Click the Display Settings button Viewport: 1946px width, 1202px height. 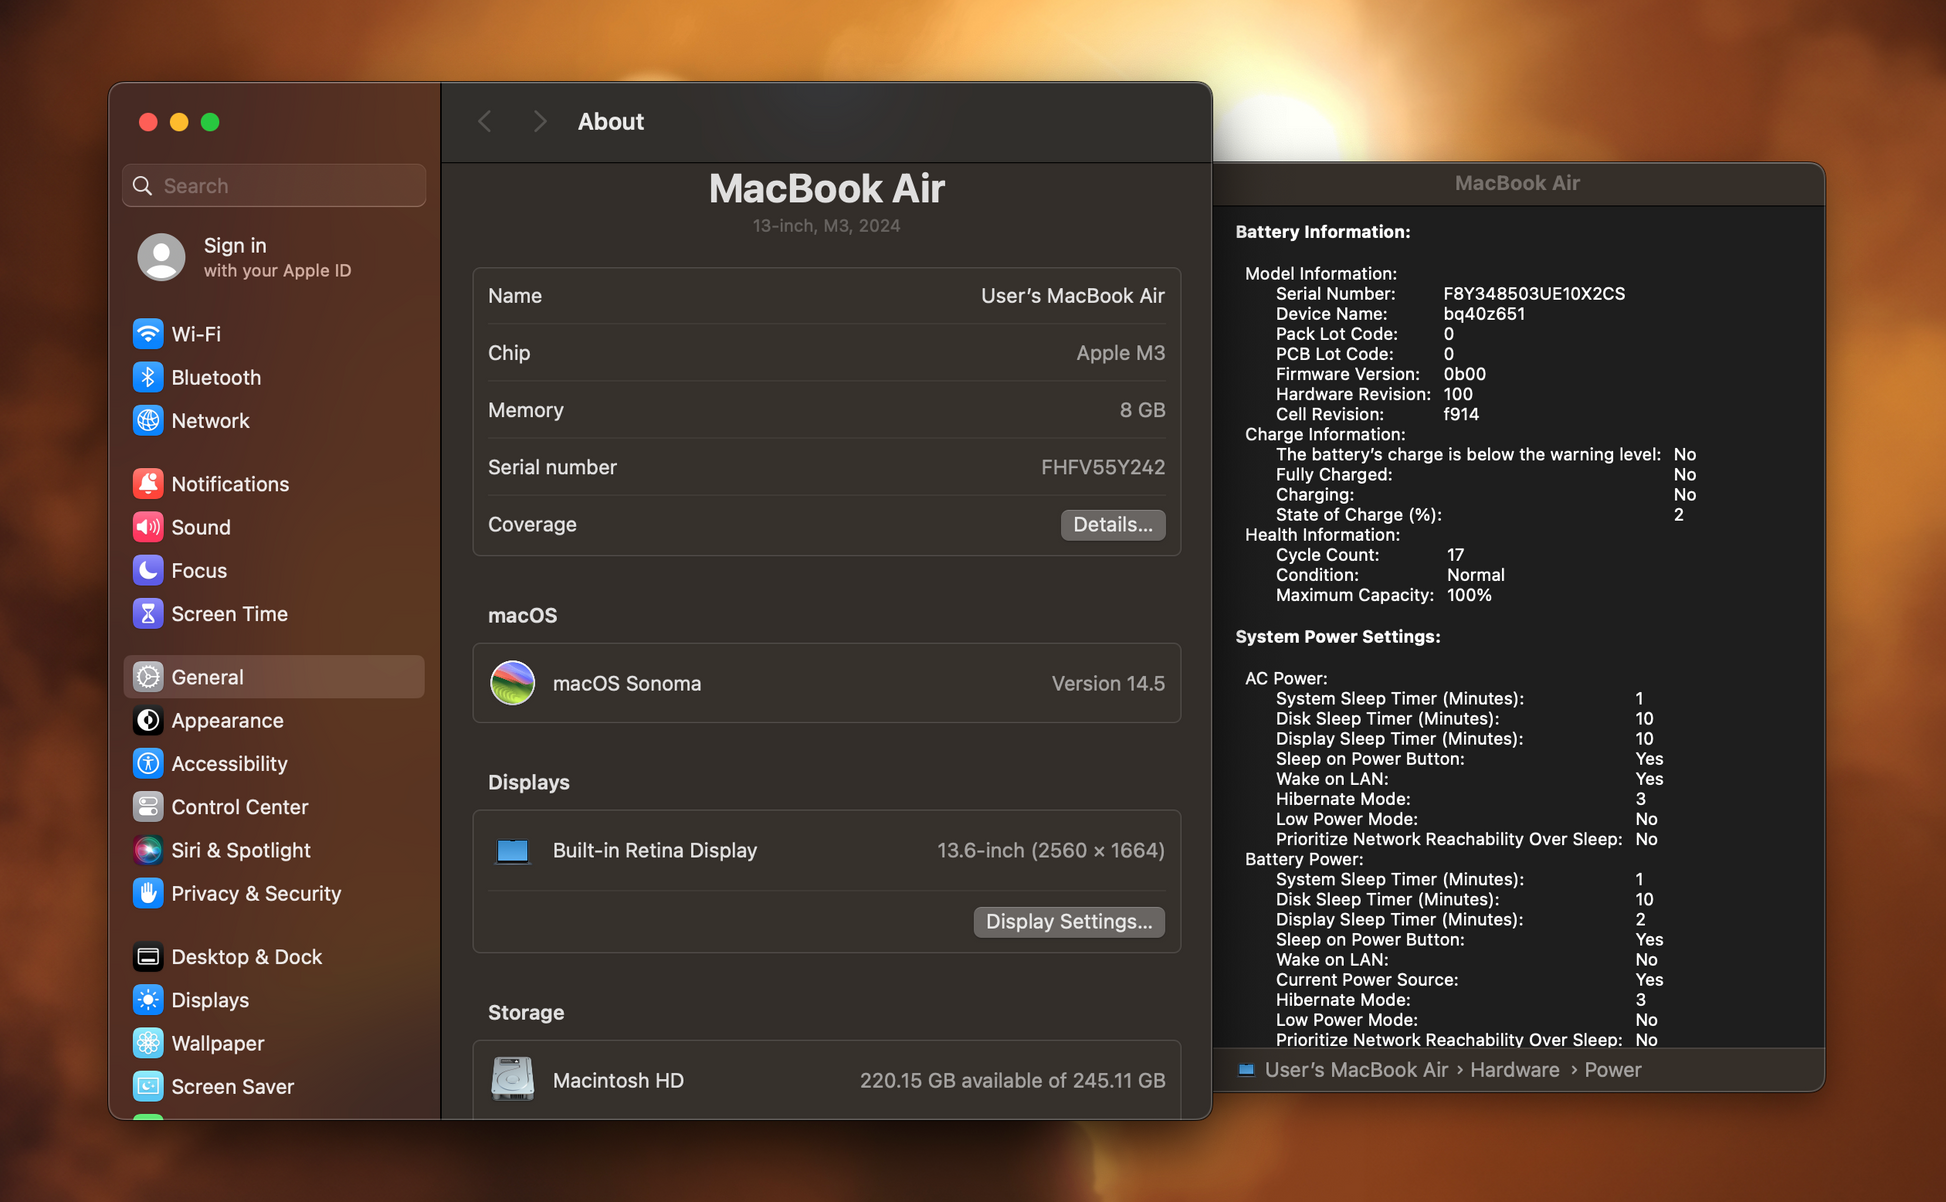click(x=1068, y=921)
